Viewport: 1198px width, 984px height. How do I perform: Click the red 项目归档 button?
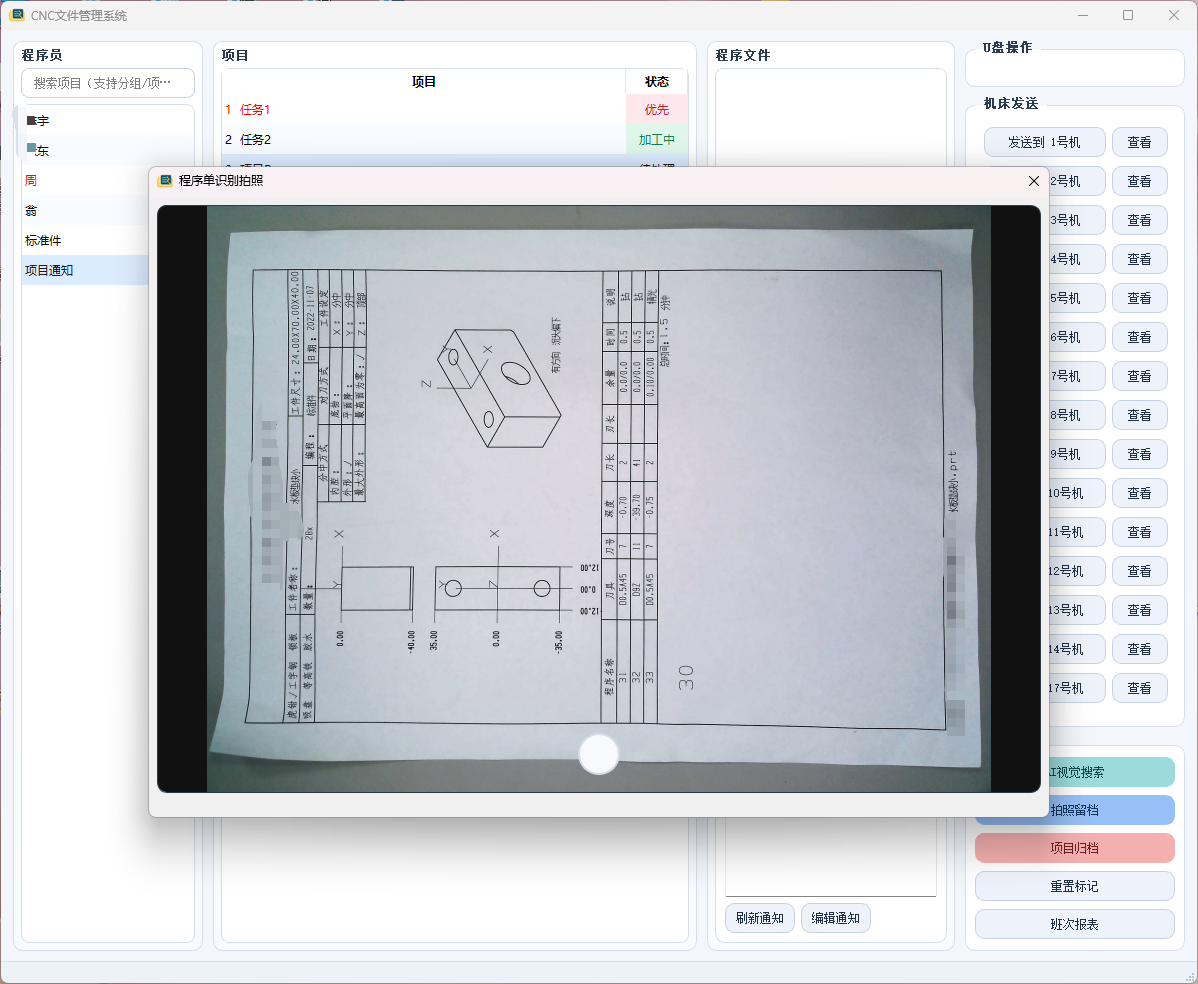1074,848
